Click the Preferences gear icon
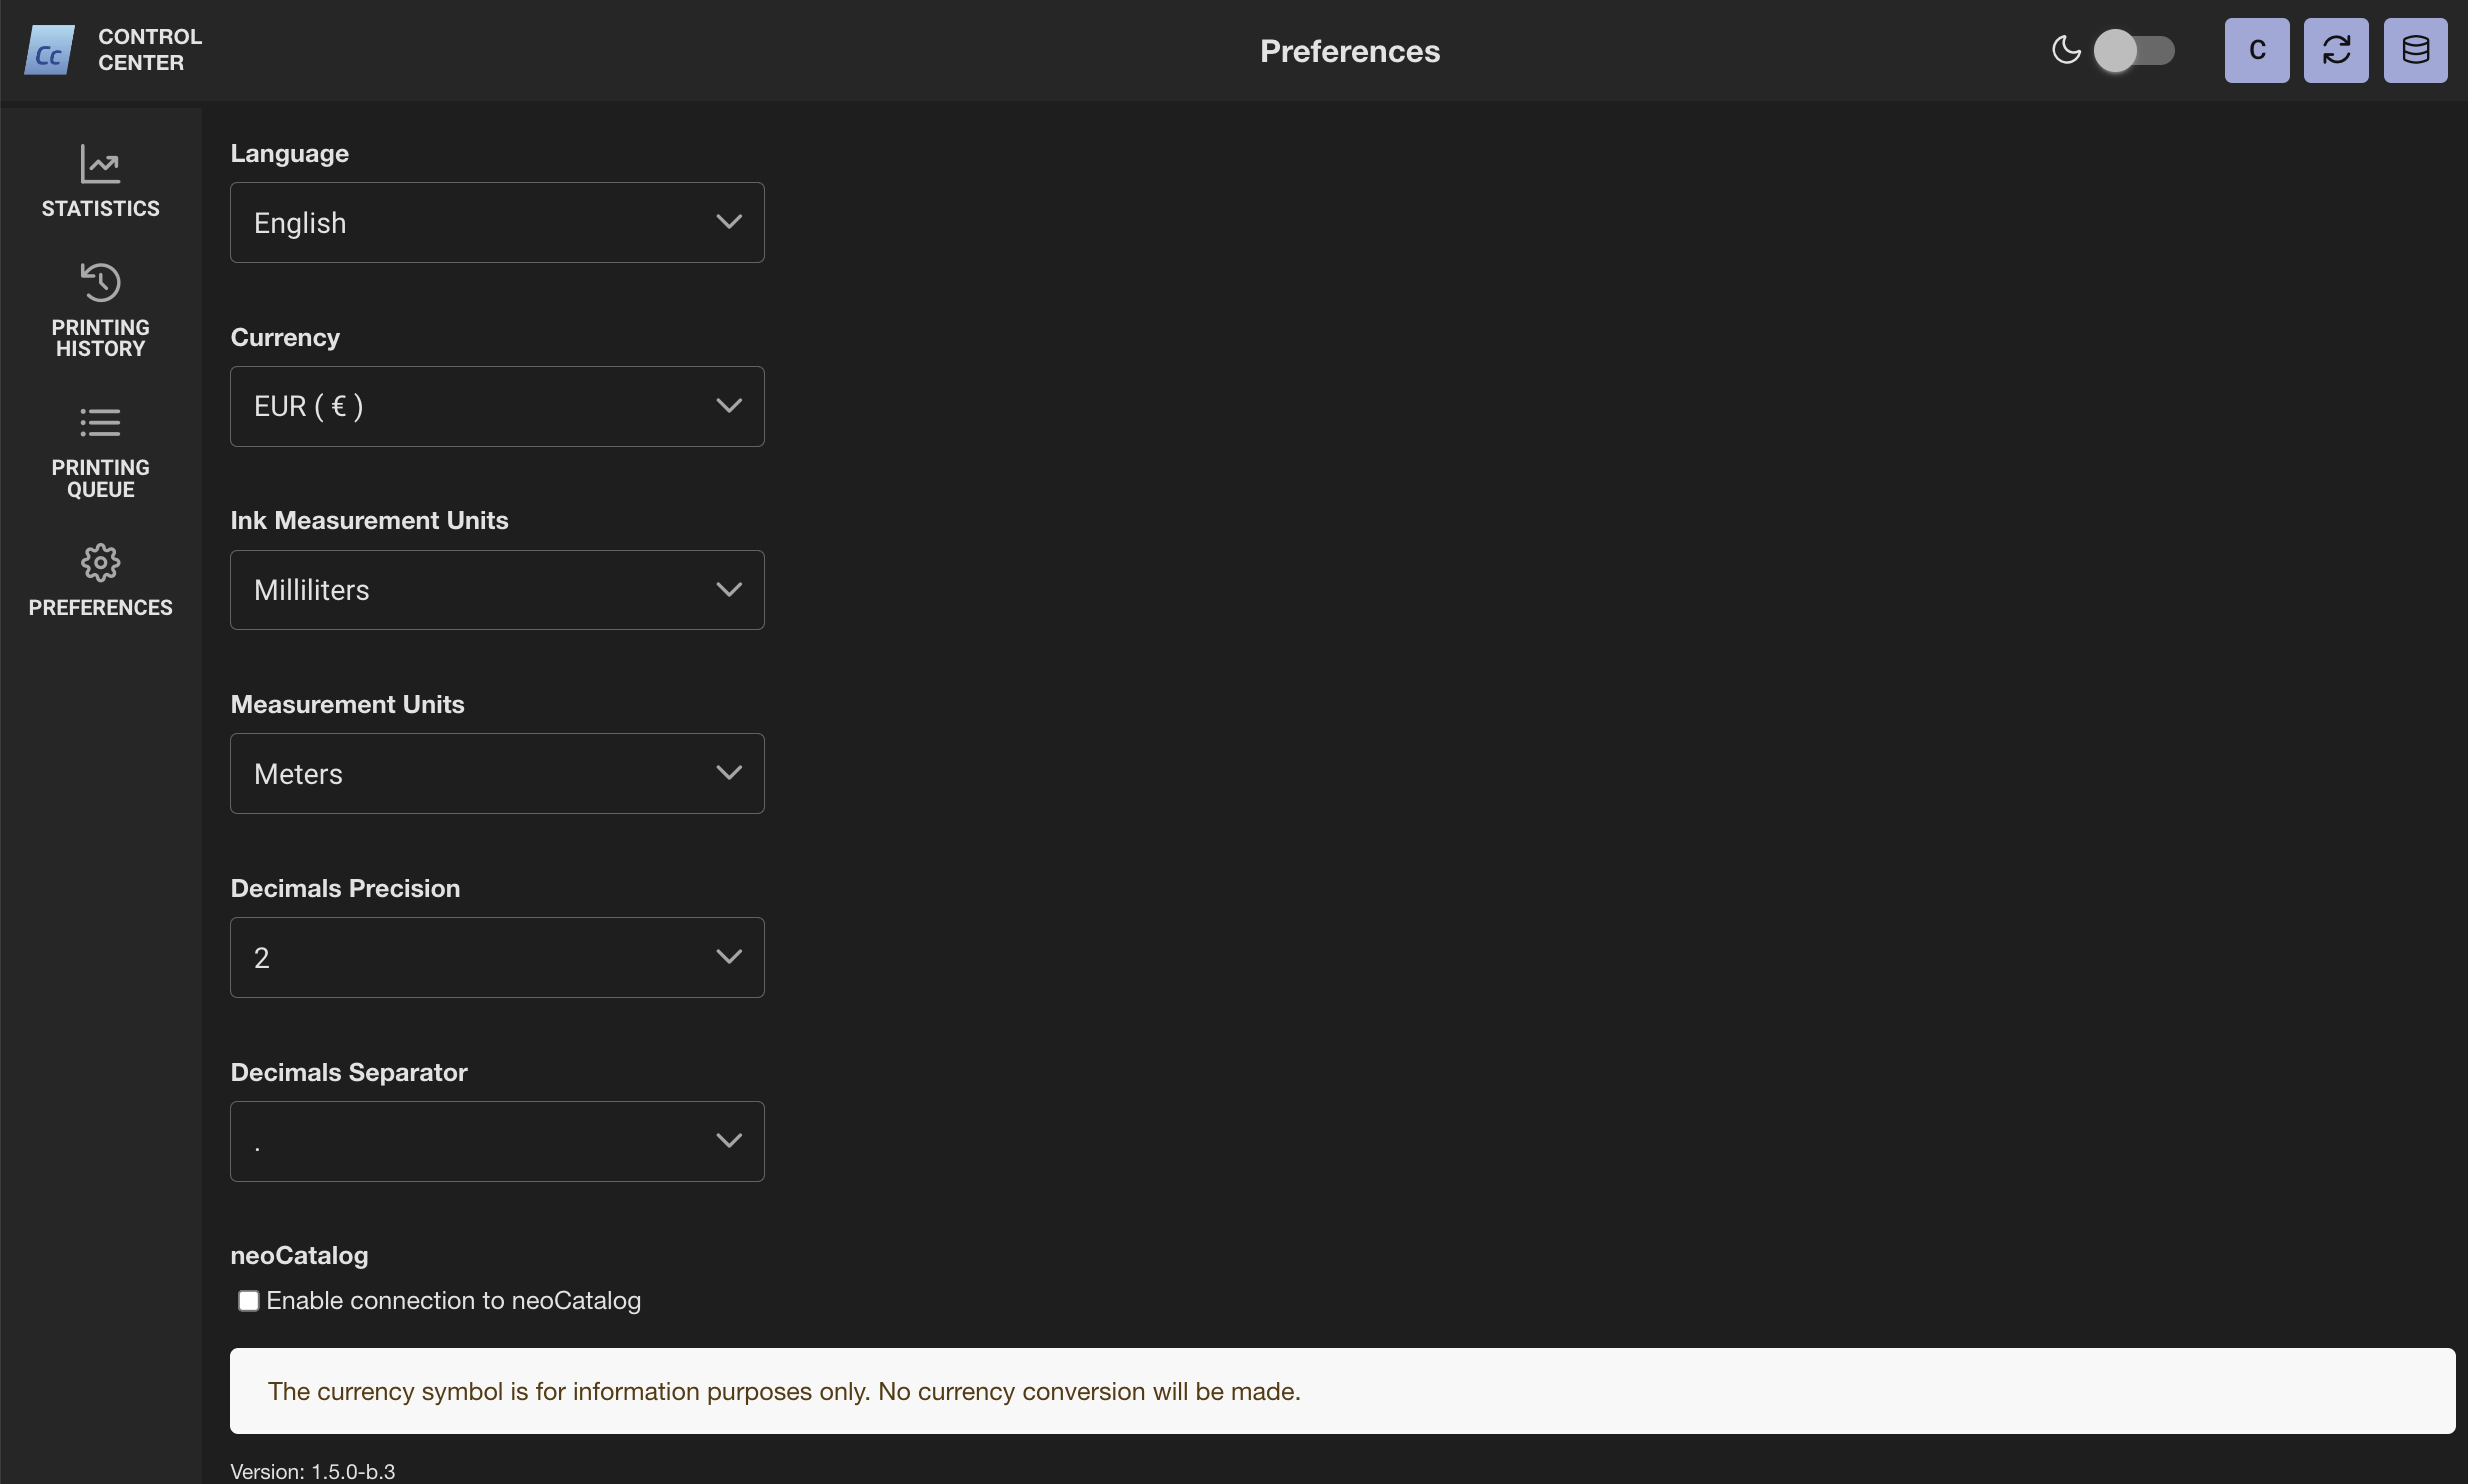2468x1484 pixels. 100,563
